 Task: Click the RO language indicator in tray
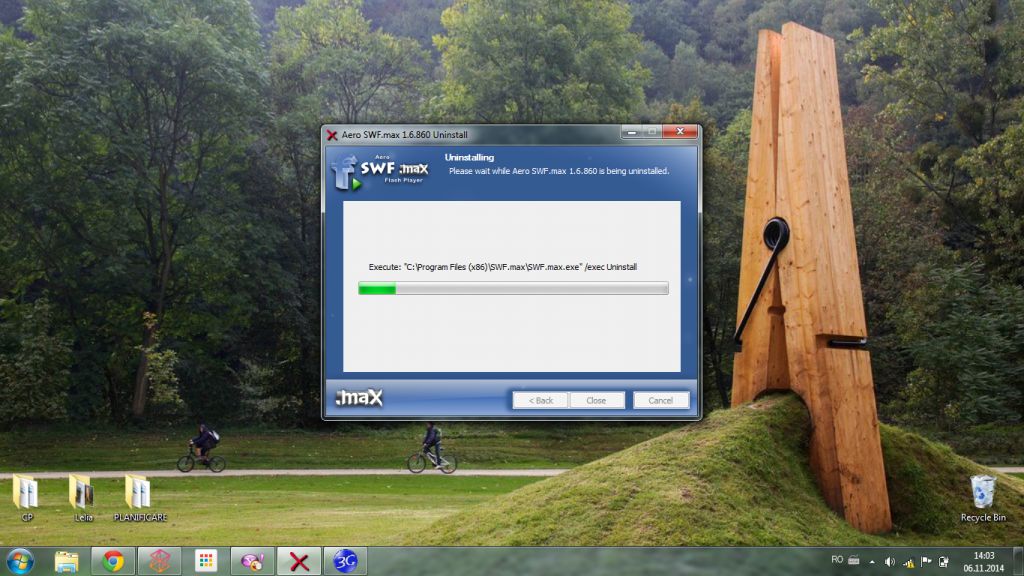point(837,560)
